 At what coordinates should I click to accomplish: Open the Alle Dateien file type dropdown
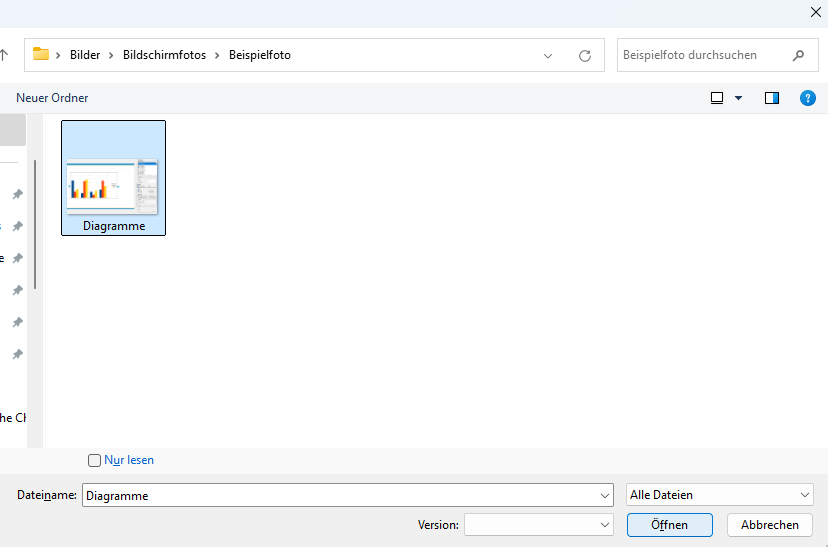pyautogui.click(x=720, y=495)
